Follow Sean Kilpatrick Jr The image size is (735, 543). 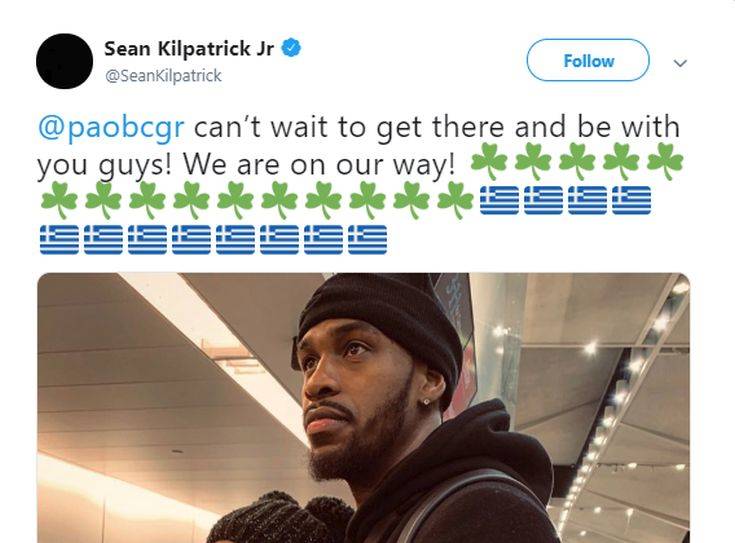[588, 60]
